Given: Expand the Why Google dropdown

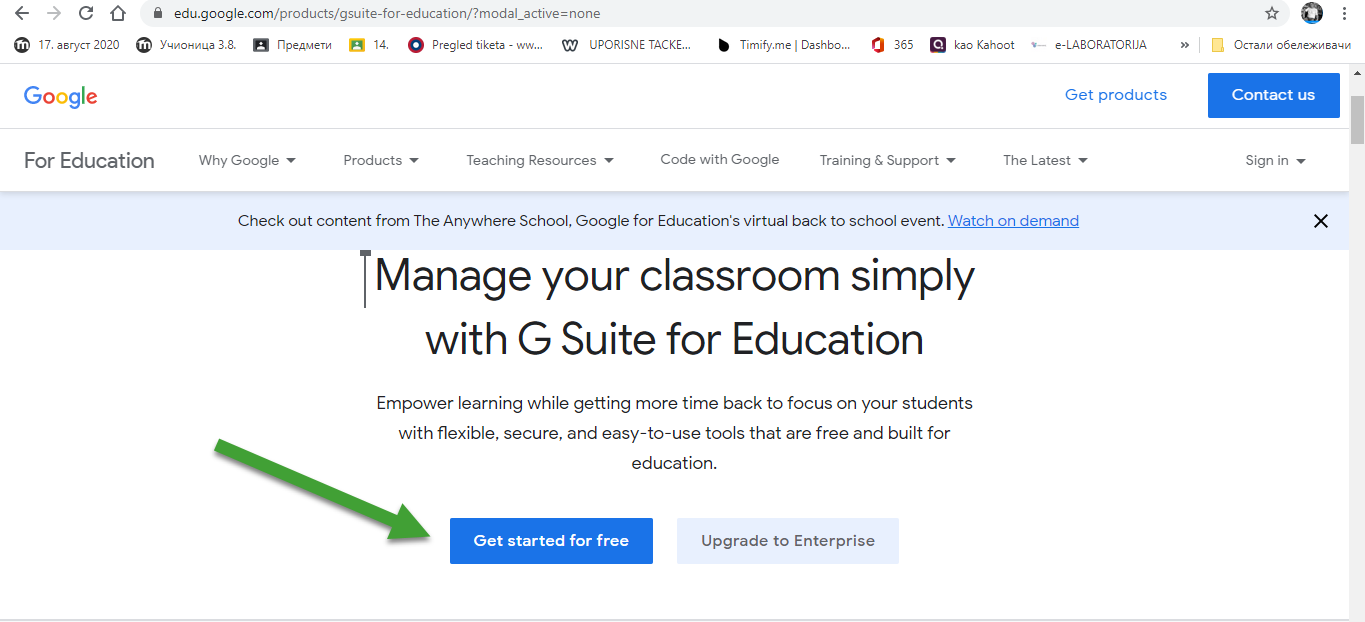Looking at the screenshot, I should [247, 160].
